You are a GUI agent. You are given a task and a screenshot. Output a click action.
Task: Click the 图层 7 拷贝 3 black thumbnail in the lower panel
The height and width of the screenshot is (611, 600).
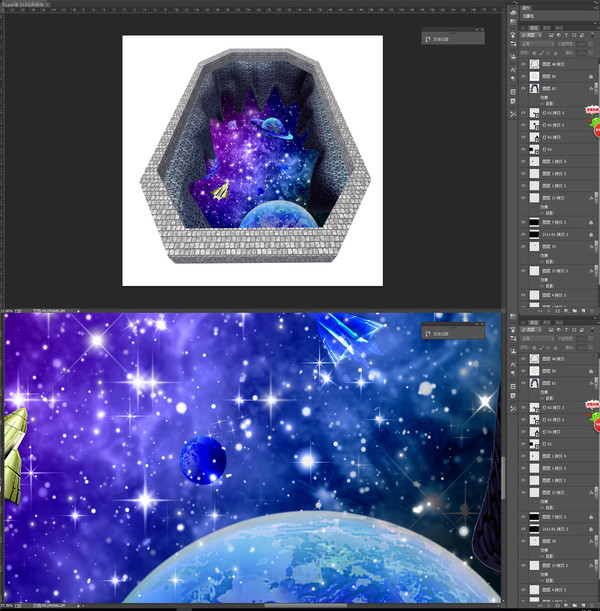click(534, 517)
